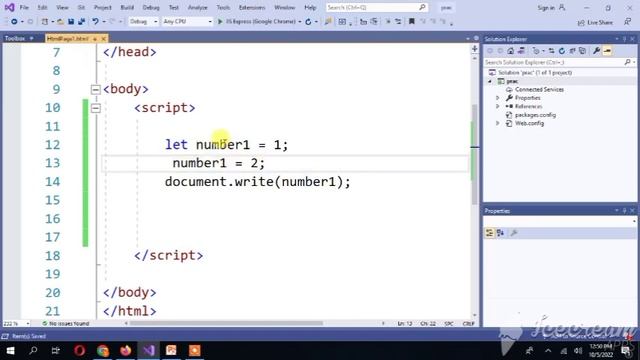640x360 pixels.
Task: Open the Build menu
Action: coord(127,7)
